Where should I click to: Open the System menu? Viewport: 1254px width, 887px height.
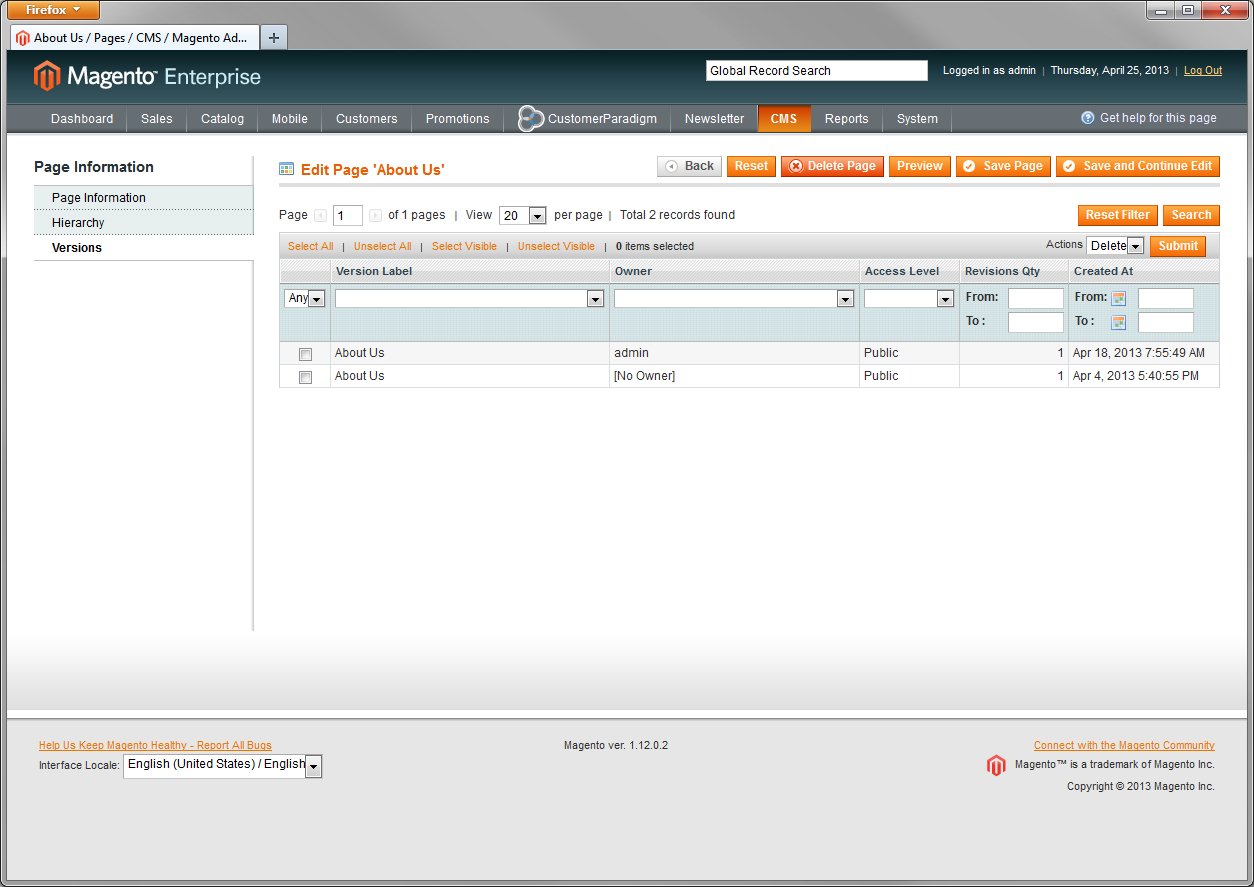[x=917, y=118]
